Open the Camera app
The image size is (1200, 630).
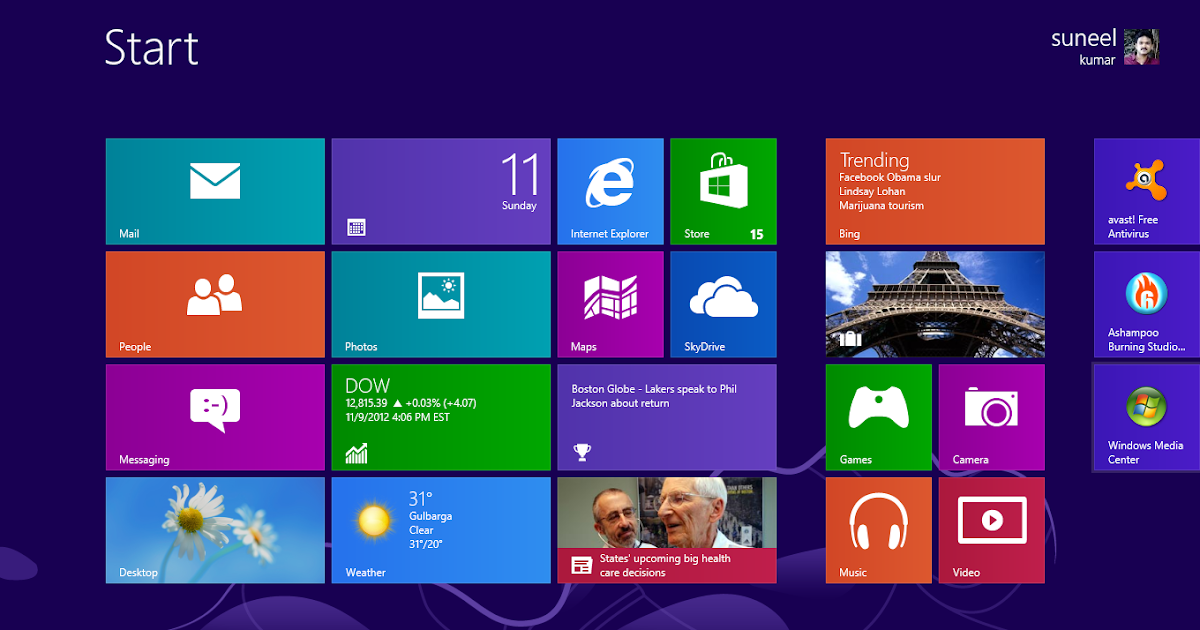[991, 417]
